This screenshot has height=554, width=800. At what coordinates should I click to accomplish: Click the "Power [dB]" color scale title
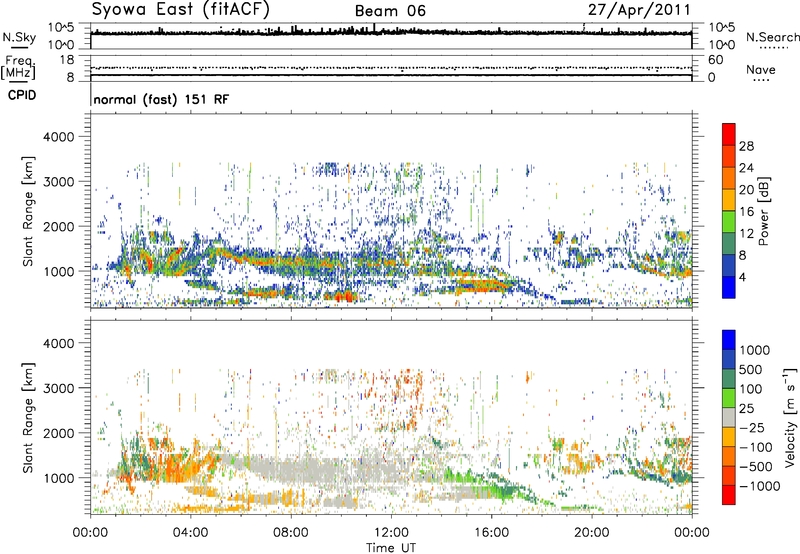click(x=764, y=211)
